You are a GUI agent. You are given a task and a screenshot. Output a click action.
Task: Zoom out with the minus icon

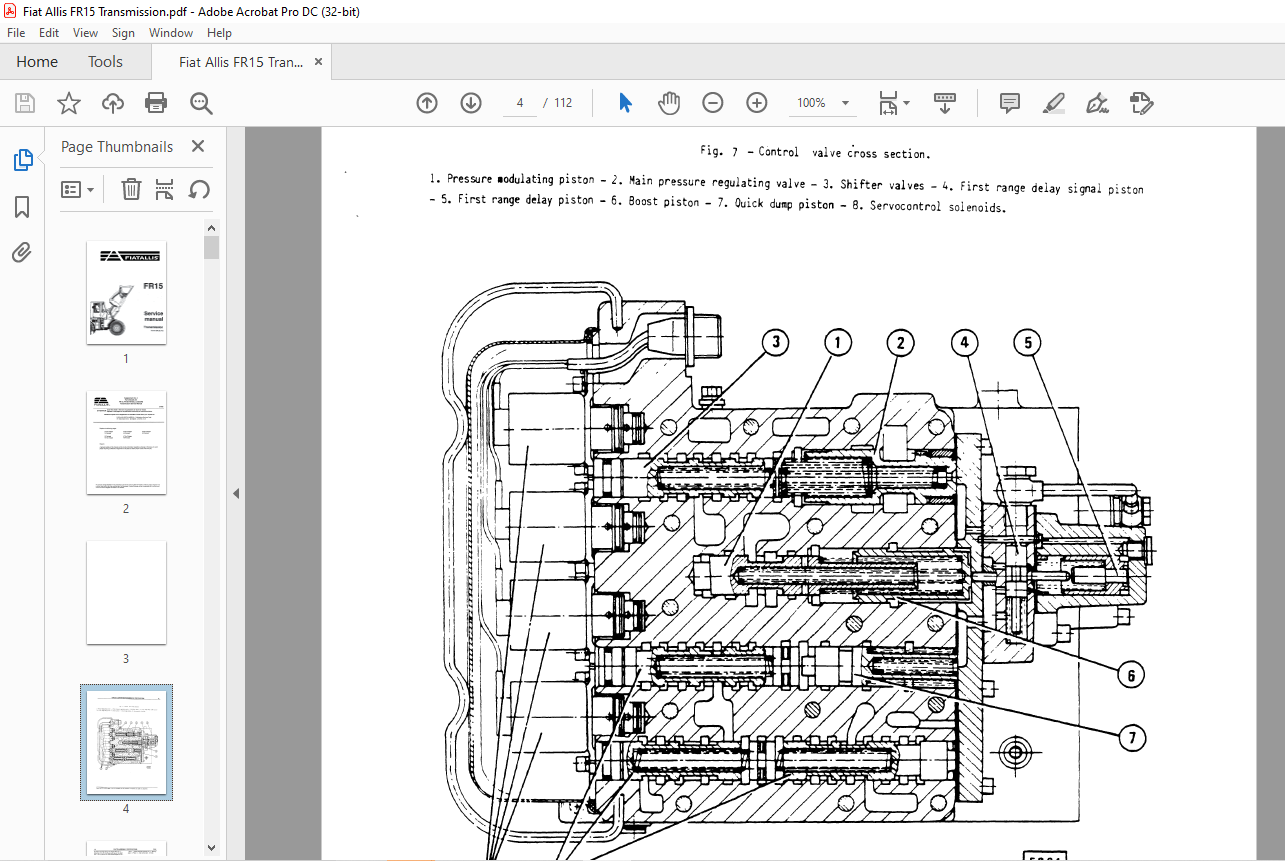[712, 103]
